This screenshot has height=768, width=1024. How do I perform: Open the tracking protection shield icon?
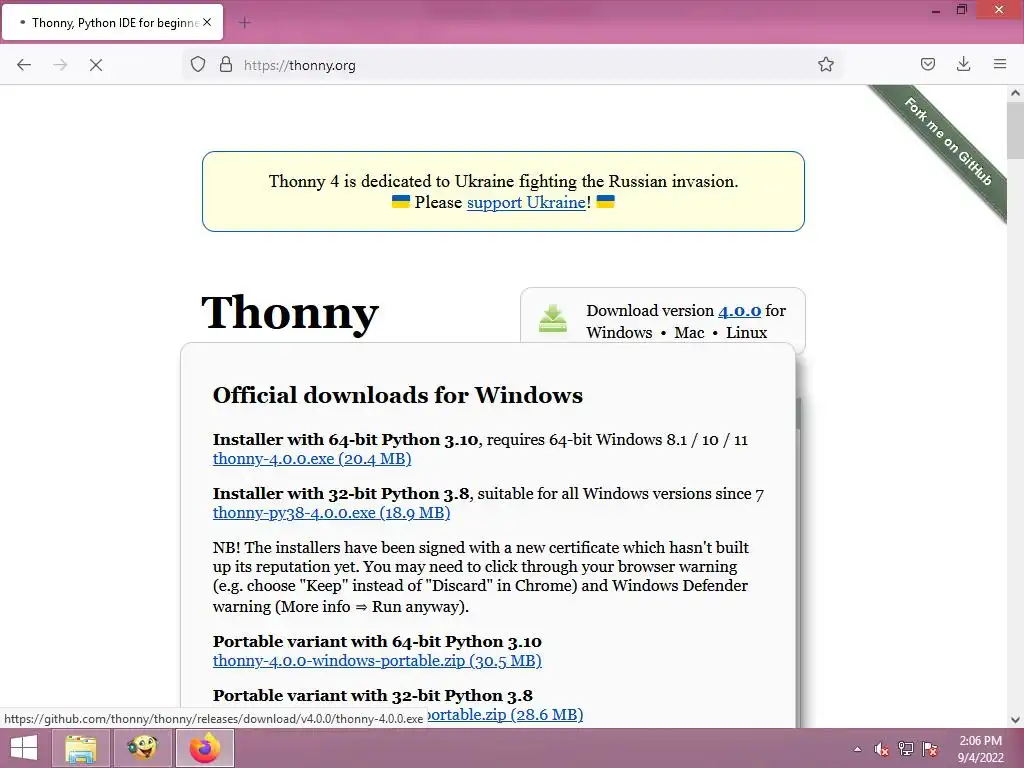[x=198, y=64]
